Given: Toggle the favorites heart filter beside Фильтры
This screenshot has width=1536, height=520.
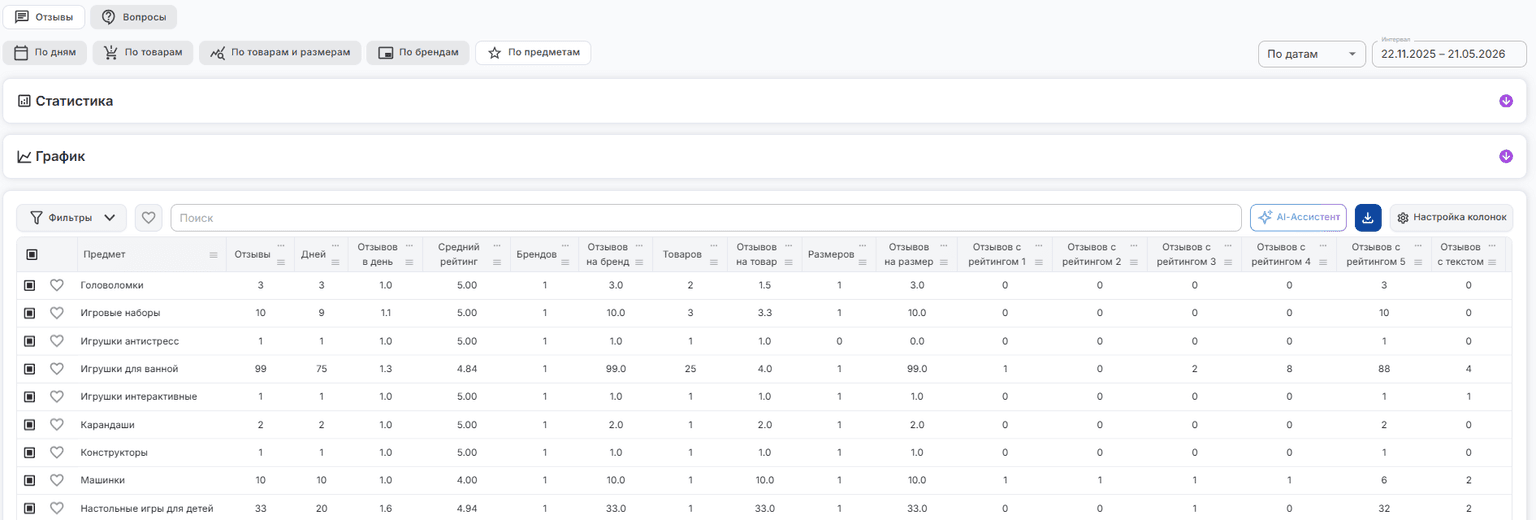Looking at the screenshot, I should (149, 217).
